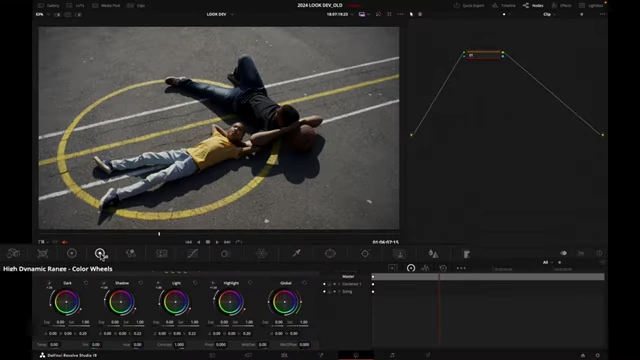Select node 01 in node graph

pos(483,55)
